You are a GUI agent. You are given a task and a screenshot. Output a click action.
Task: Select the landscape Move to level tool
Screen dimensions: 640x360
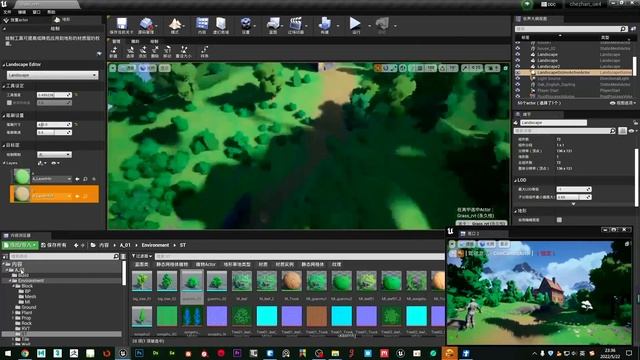[167, 52]
